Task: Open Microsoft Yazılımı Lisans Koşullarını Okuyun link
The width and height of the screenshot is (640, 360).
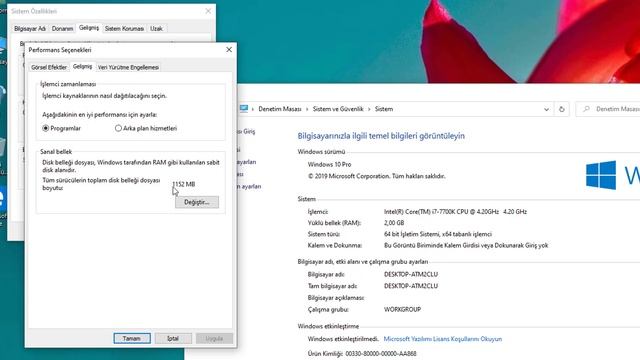Action: pos(443,339)
